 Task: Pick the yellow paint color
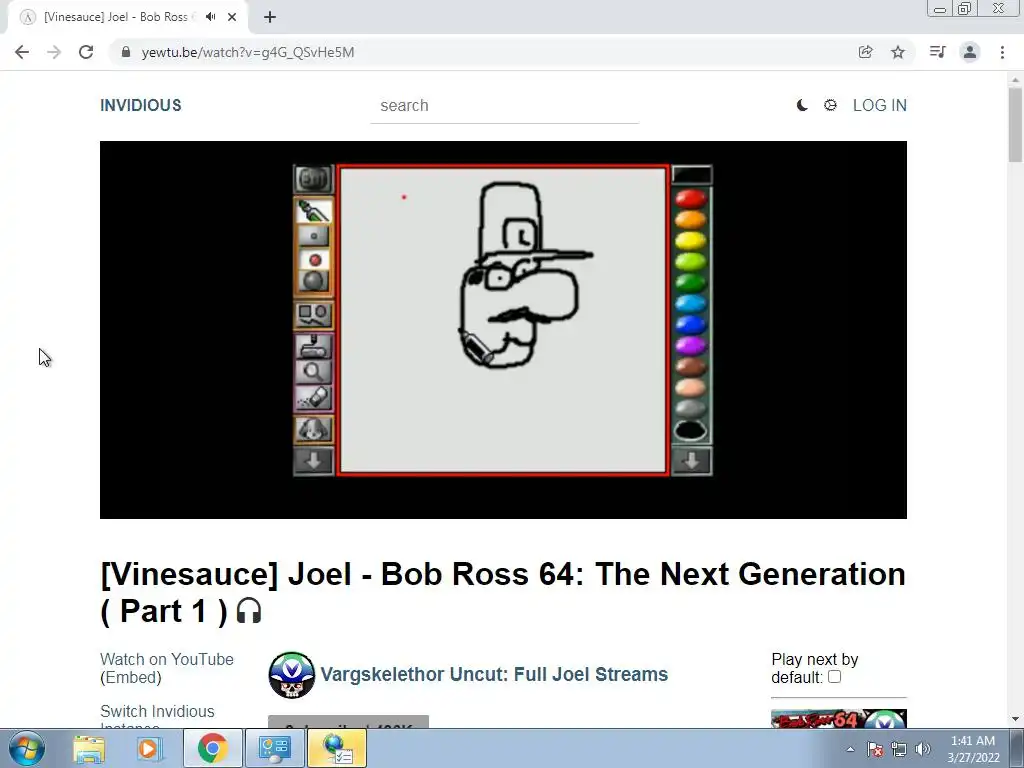(690, 241)
